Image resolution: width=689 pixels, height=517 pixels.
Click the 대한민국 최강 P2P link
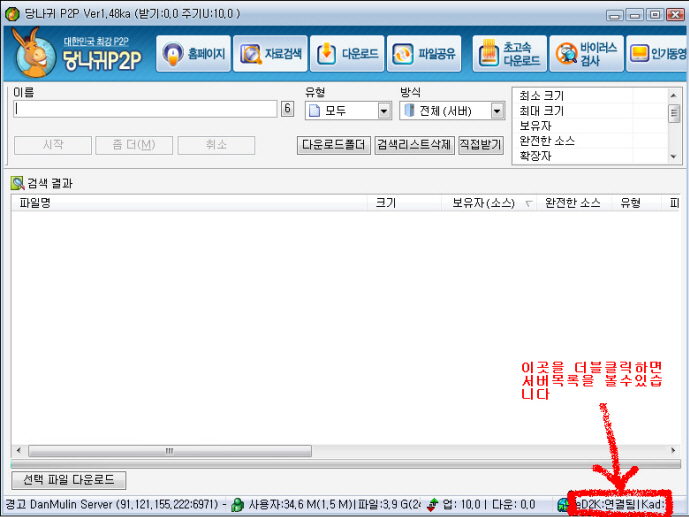pyautogui.click(x=96, y=42)
